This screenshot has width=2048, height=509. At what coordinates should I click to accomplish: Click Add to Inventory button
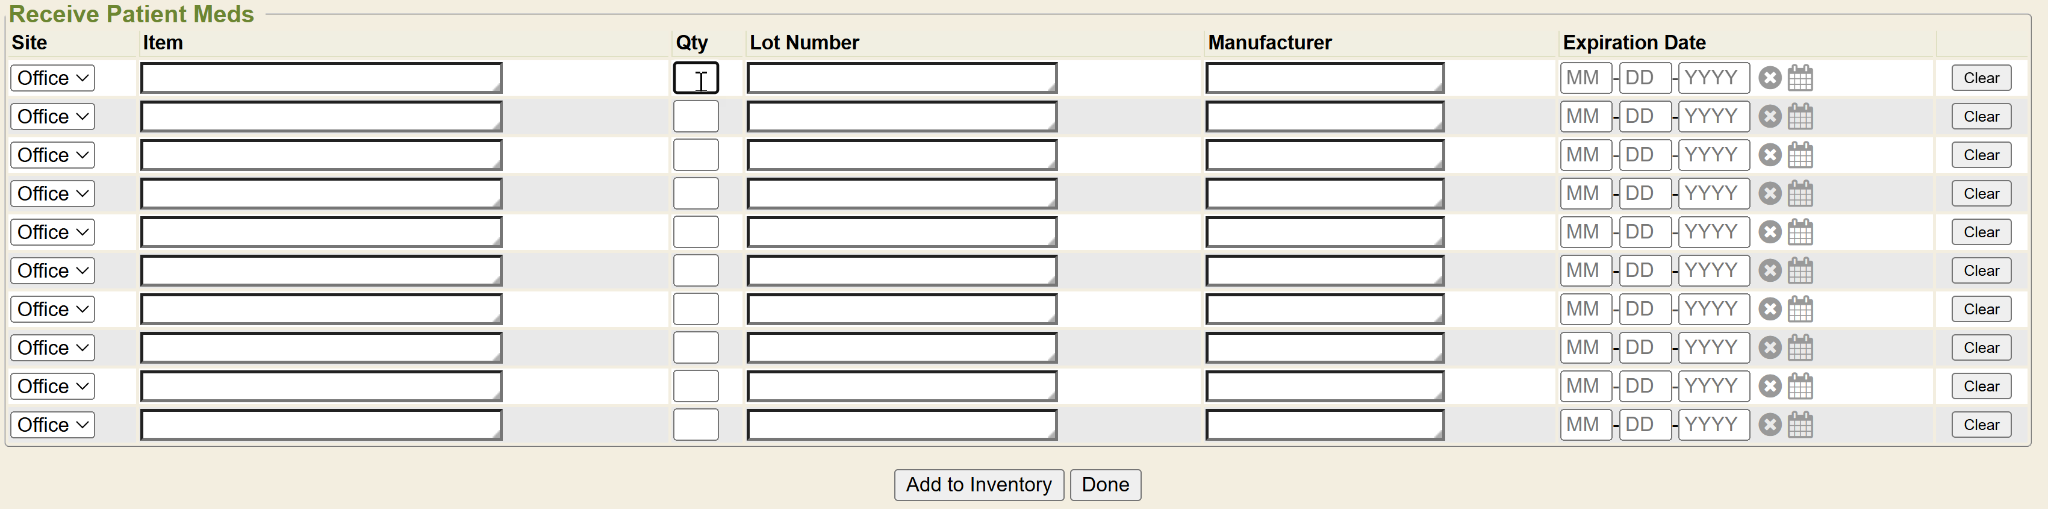(978, 485)
